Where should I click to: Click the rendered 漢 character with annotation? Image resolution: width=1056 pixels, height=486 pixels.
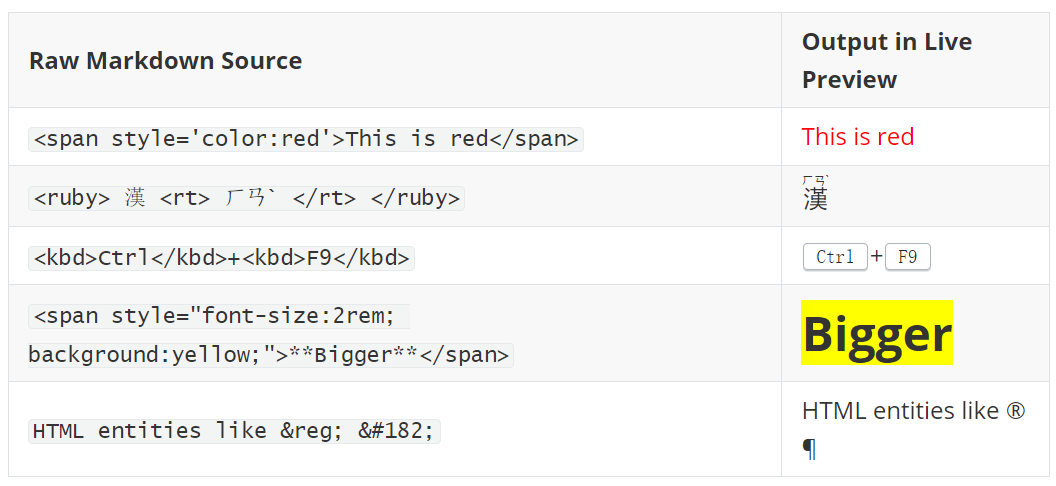pyautogui.click(x=815, y=199)
